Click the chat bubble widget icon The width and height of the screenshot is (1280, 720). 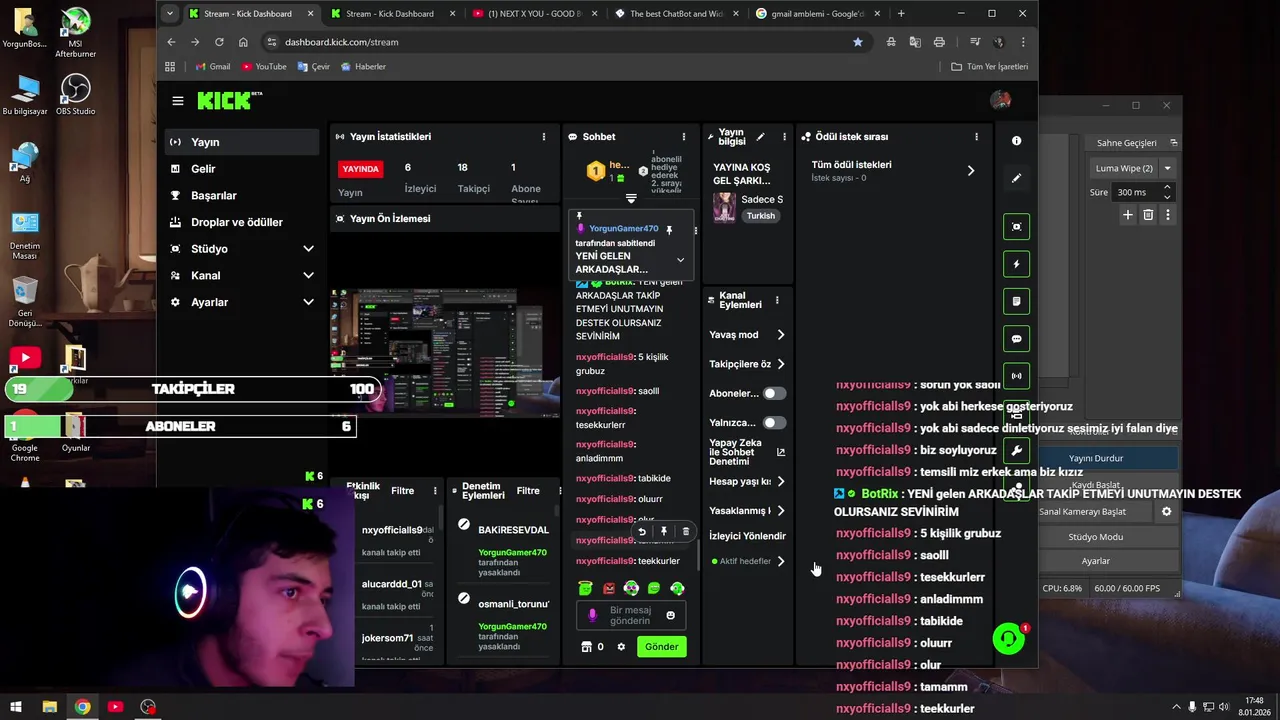[1016, 339]
